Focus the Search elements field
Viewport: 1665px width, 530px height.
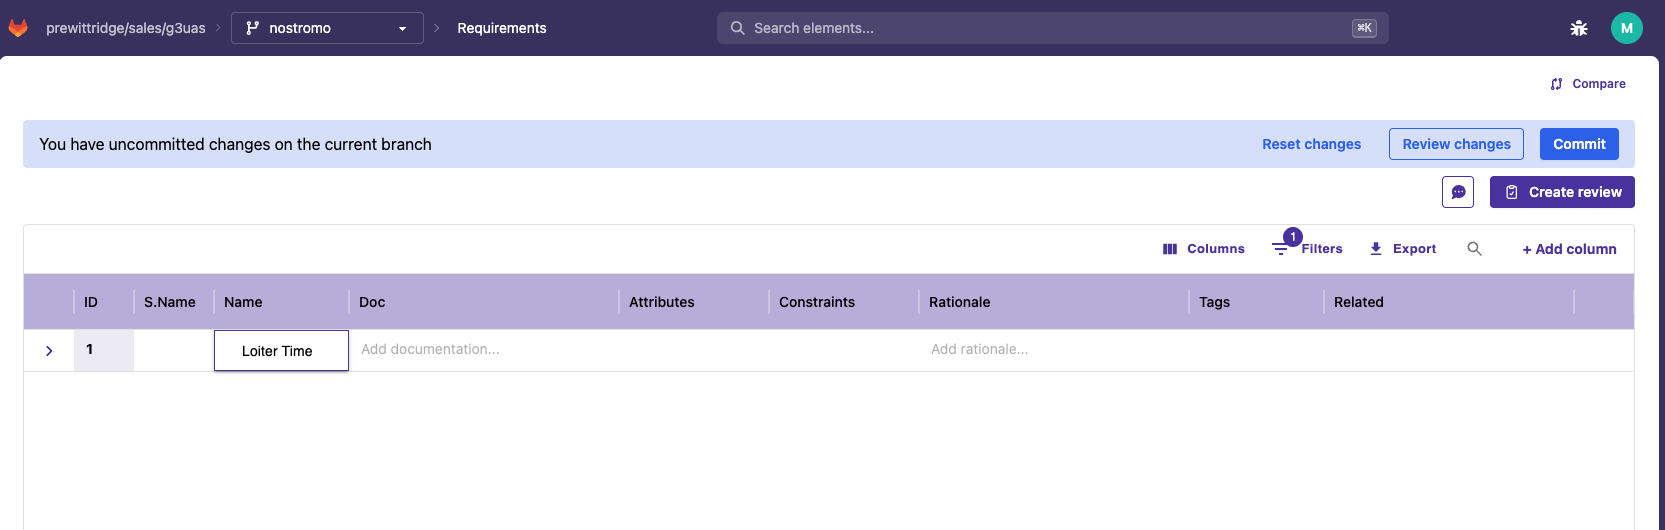point(1052,28)
